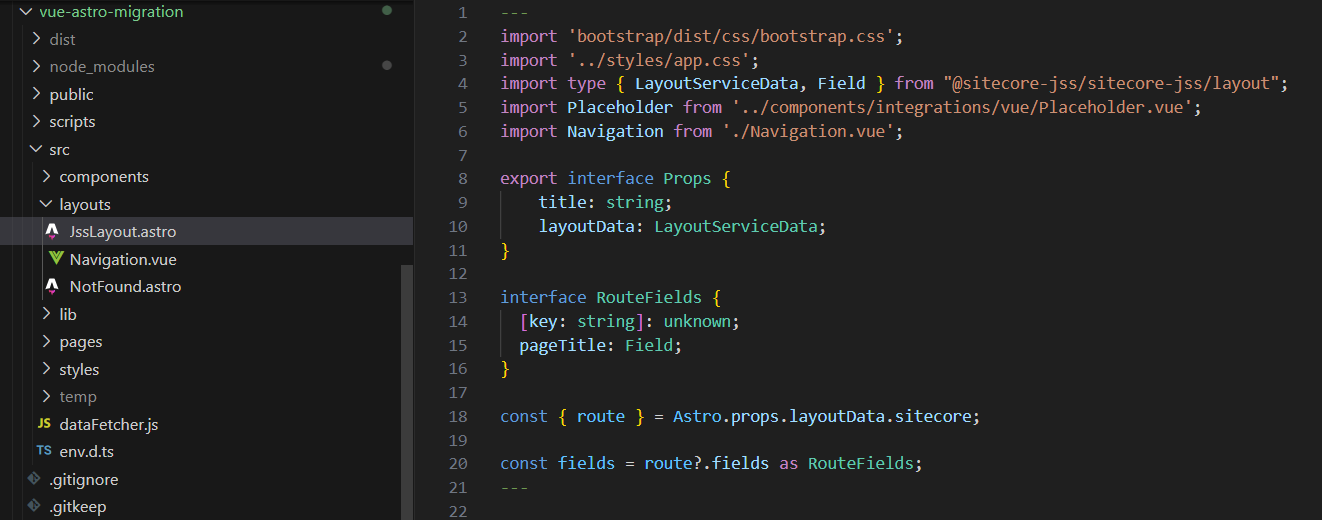The height and width of the screenshot is (520, 1322).
Task: Click the Astro icon beside JssLayout.astro
Action: pyautogui.click(x=52, y=232)
